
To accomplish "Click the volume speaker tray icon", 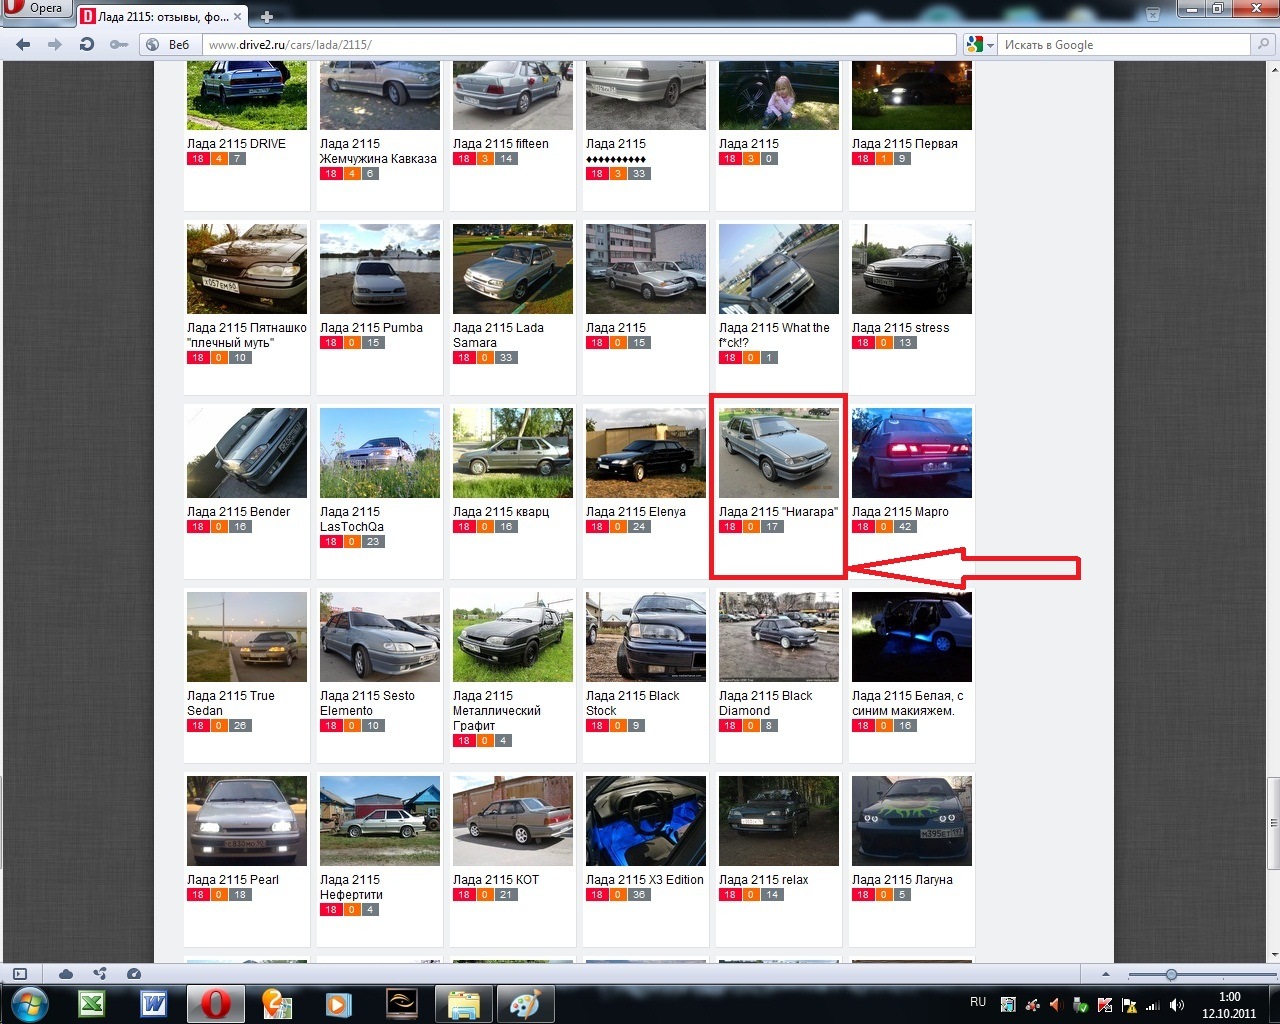I will 1178,1005.
